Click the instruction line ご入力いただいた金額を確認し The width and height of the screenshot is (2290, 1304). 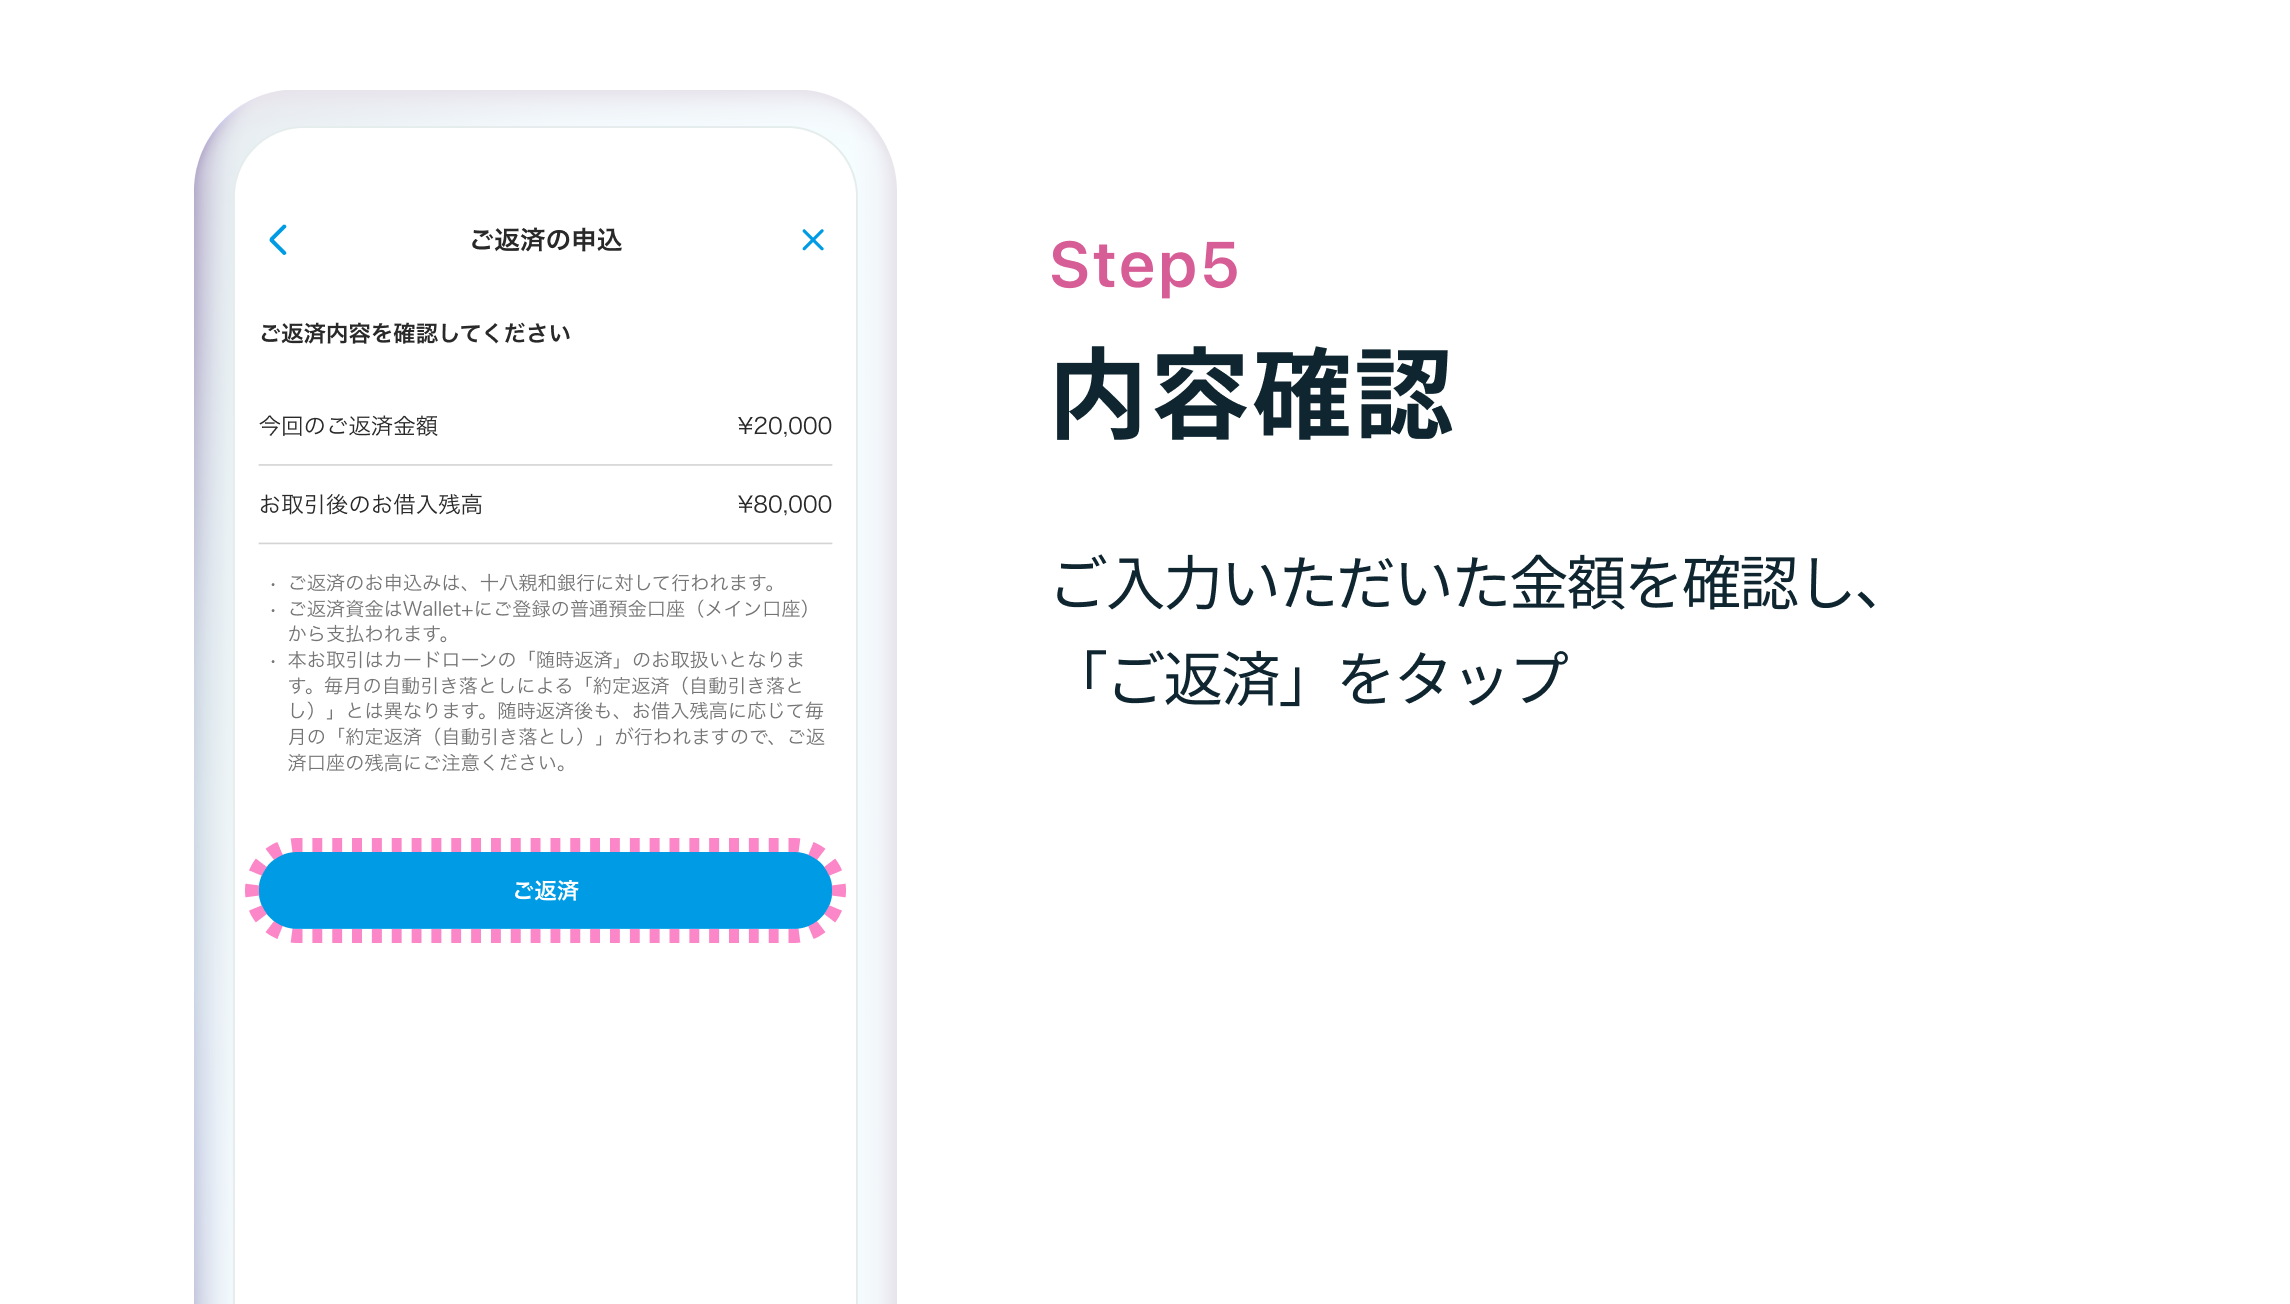[x=1466, y=583]
